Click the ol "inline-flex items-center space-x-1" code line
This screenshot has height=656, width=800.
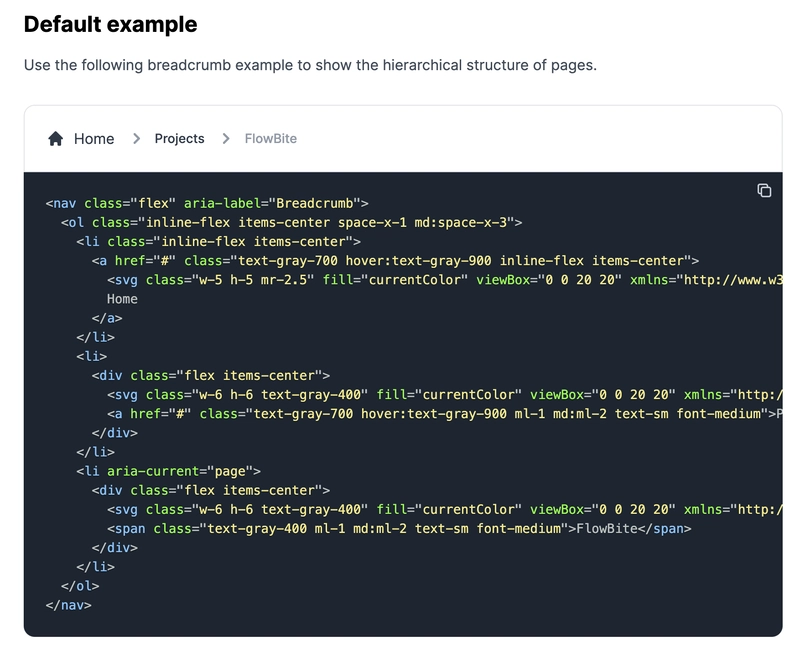pos(291,222)
